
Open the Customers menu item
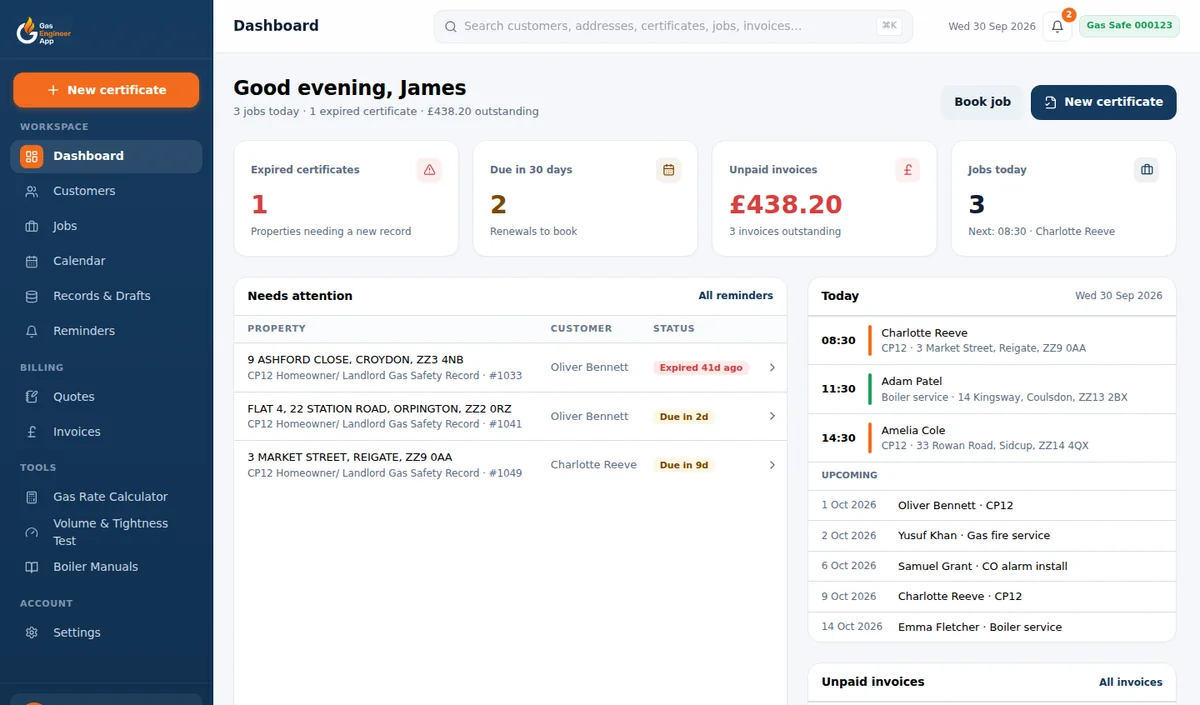pyautogui.click(x=106, y=191)
